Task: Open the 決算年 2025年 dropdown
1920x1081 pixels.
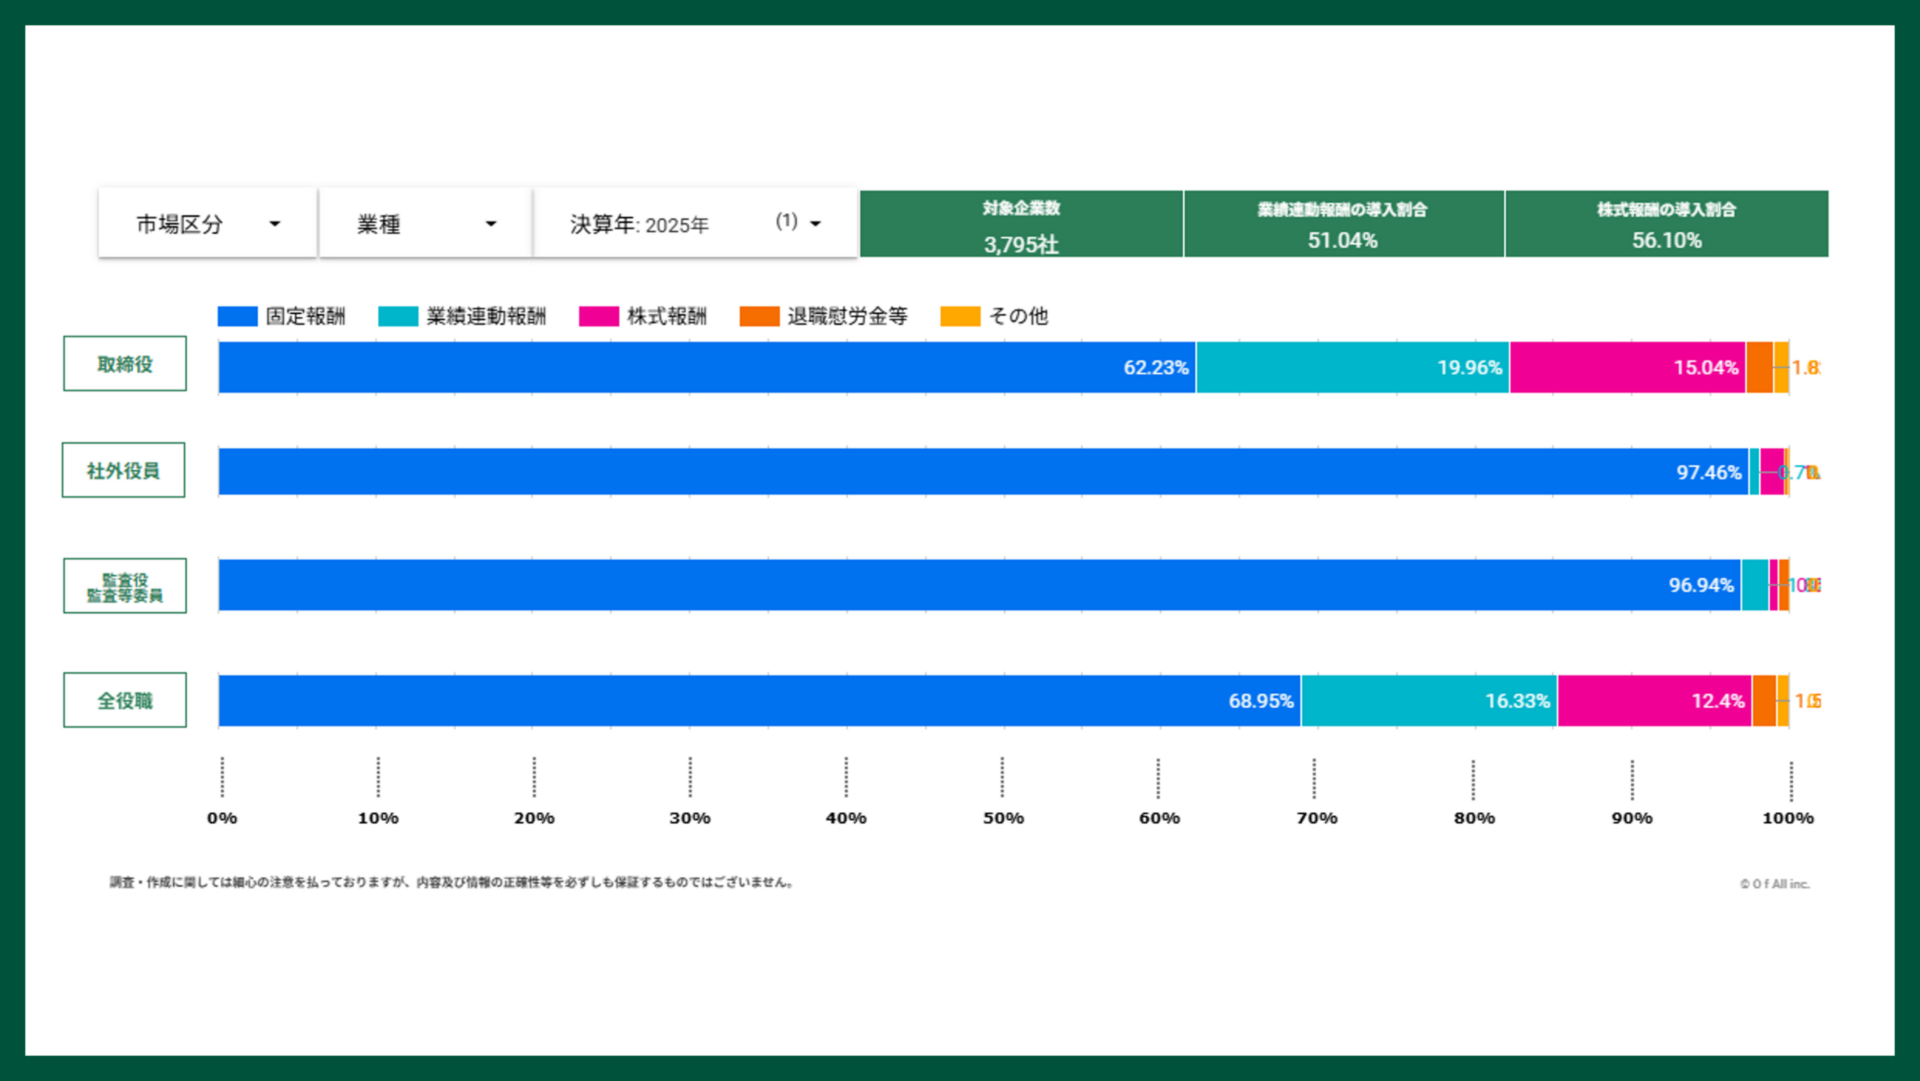Action: tap(695, 224)
